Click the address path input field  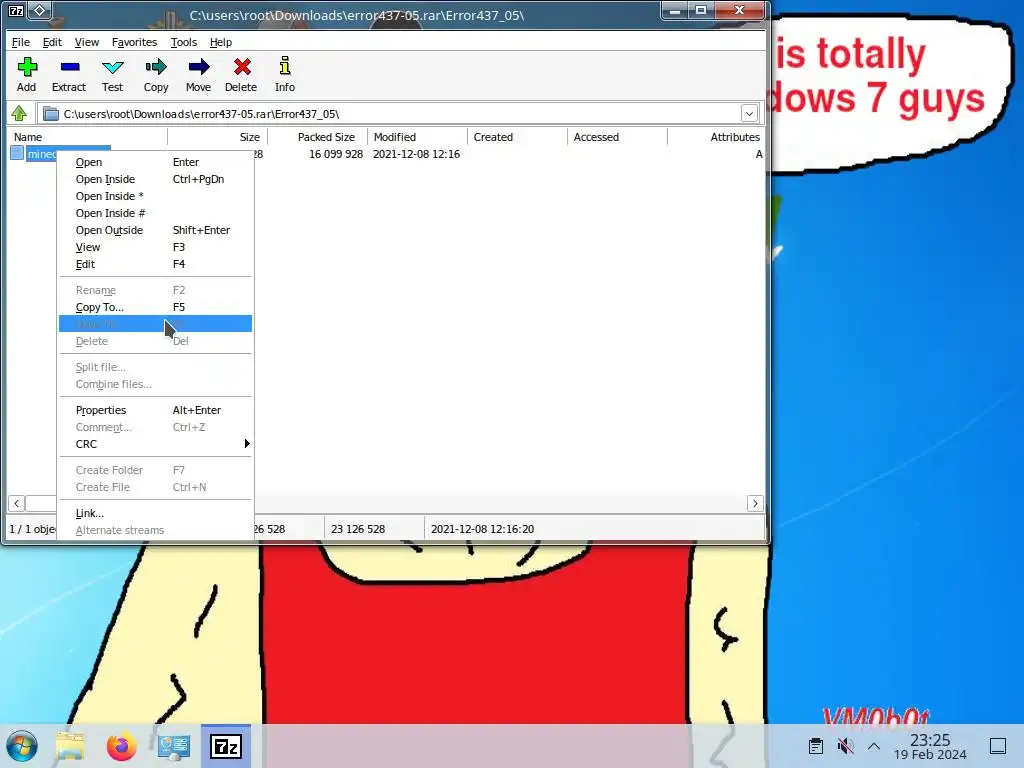point(398,114)
